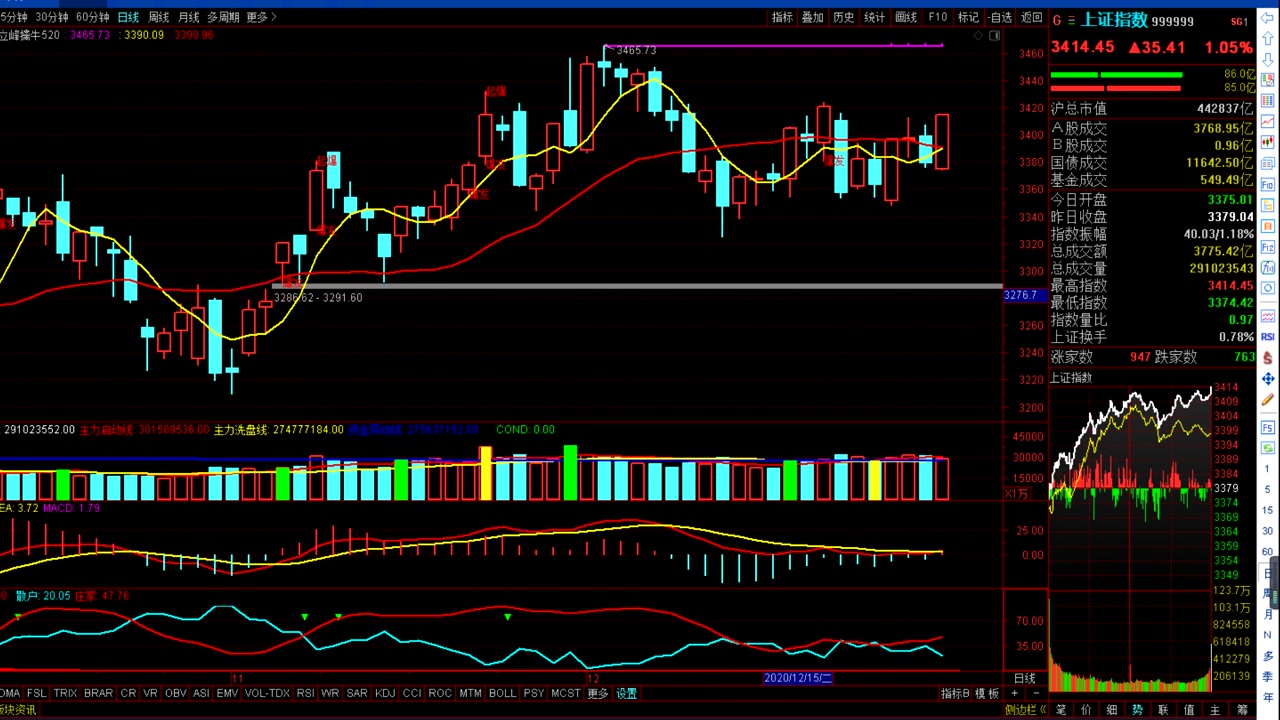Click the 返回 back button

(x=1031, y=17)
